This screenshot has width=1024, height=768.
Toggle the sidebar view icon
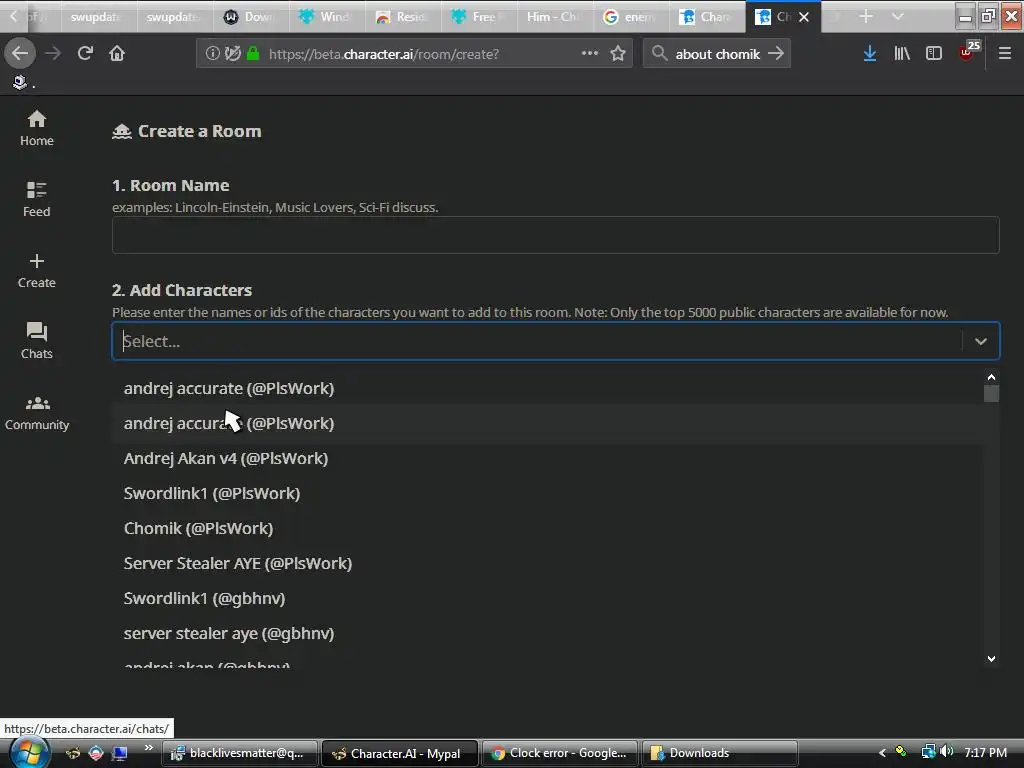[934, 54]
